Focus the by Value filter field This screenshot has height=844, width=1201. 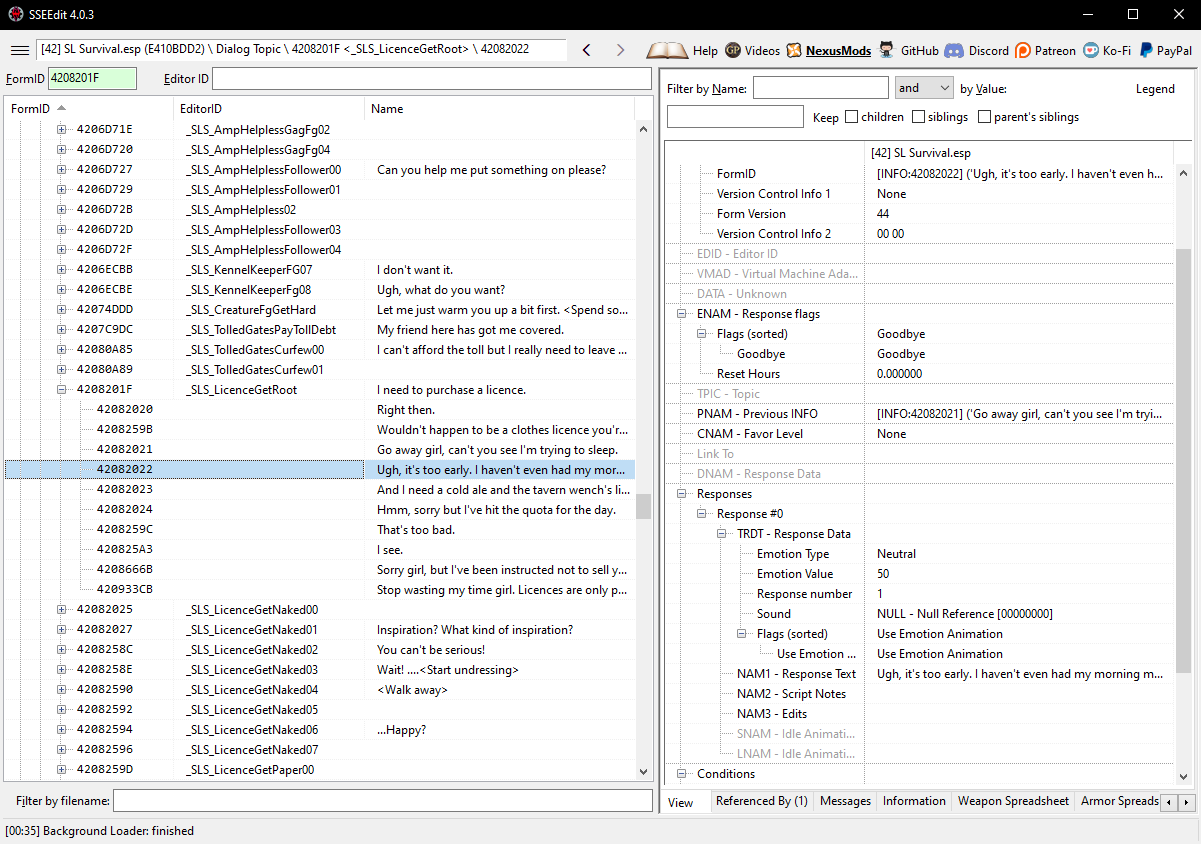click(x=735, y=117)
